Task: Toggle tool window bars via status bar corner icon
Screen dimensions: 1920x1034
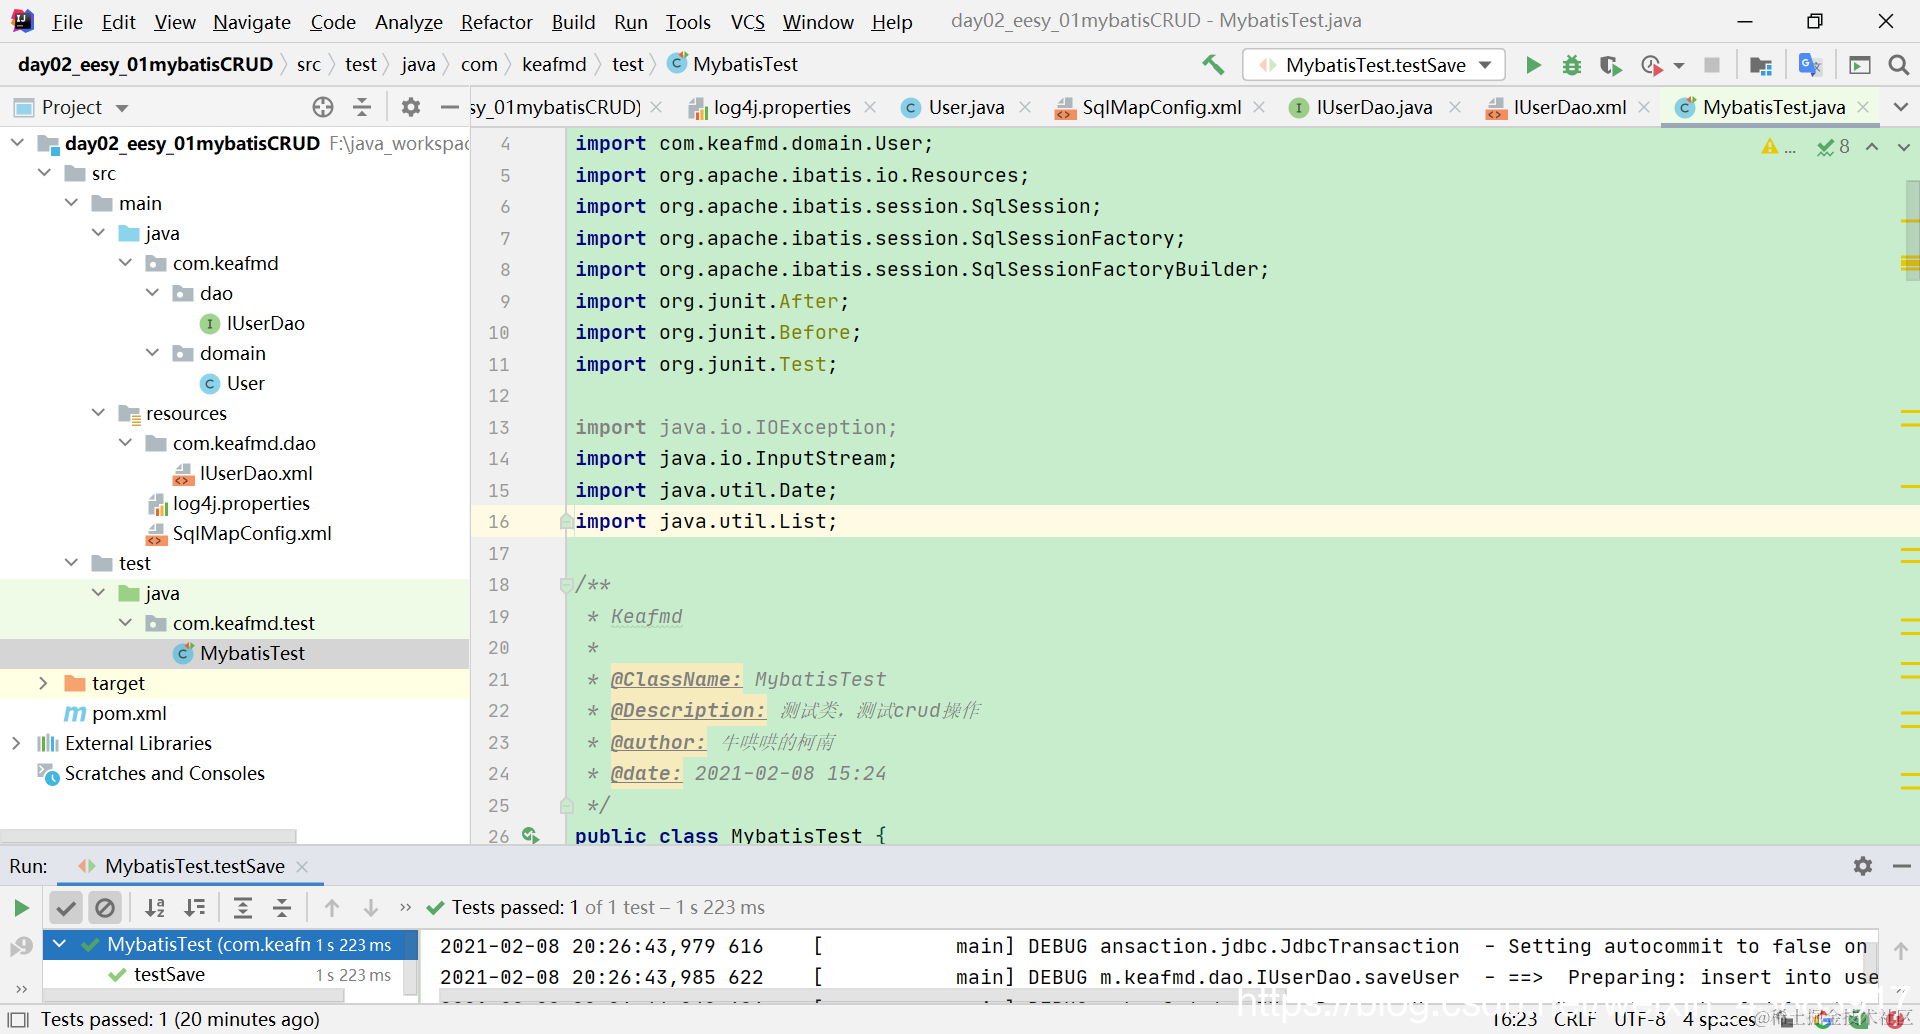Action: [x=17, y=1020]
